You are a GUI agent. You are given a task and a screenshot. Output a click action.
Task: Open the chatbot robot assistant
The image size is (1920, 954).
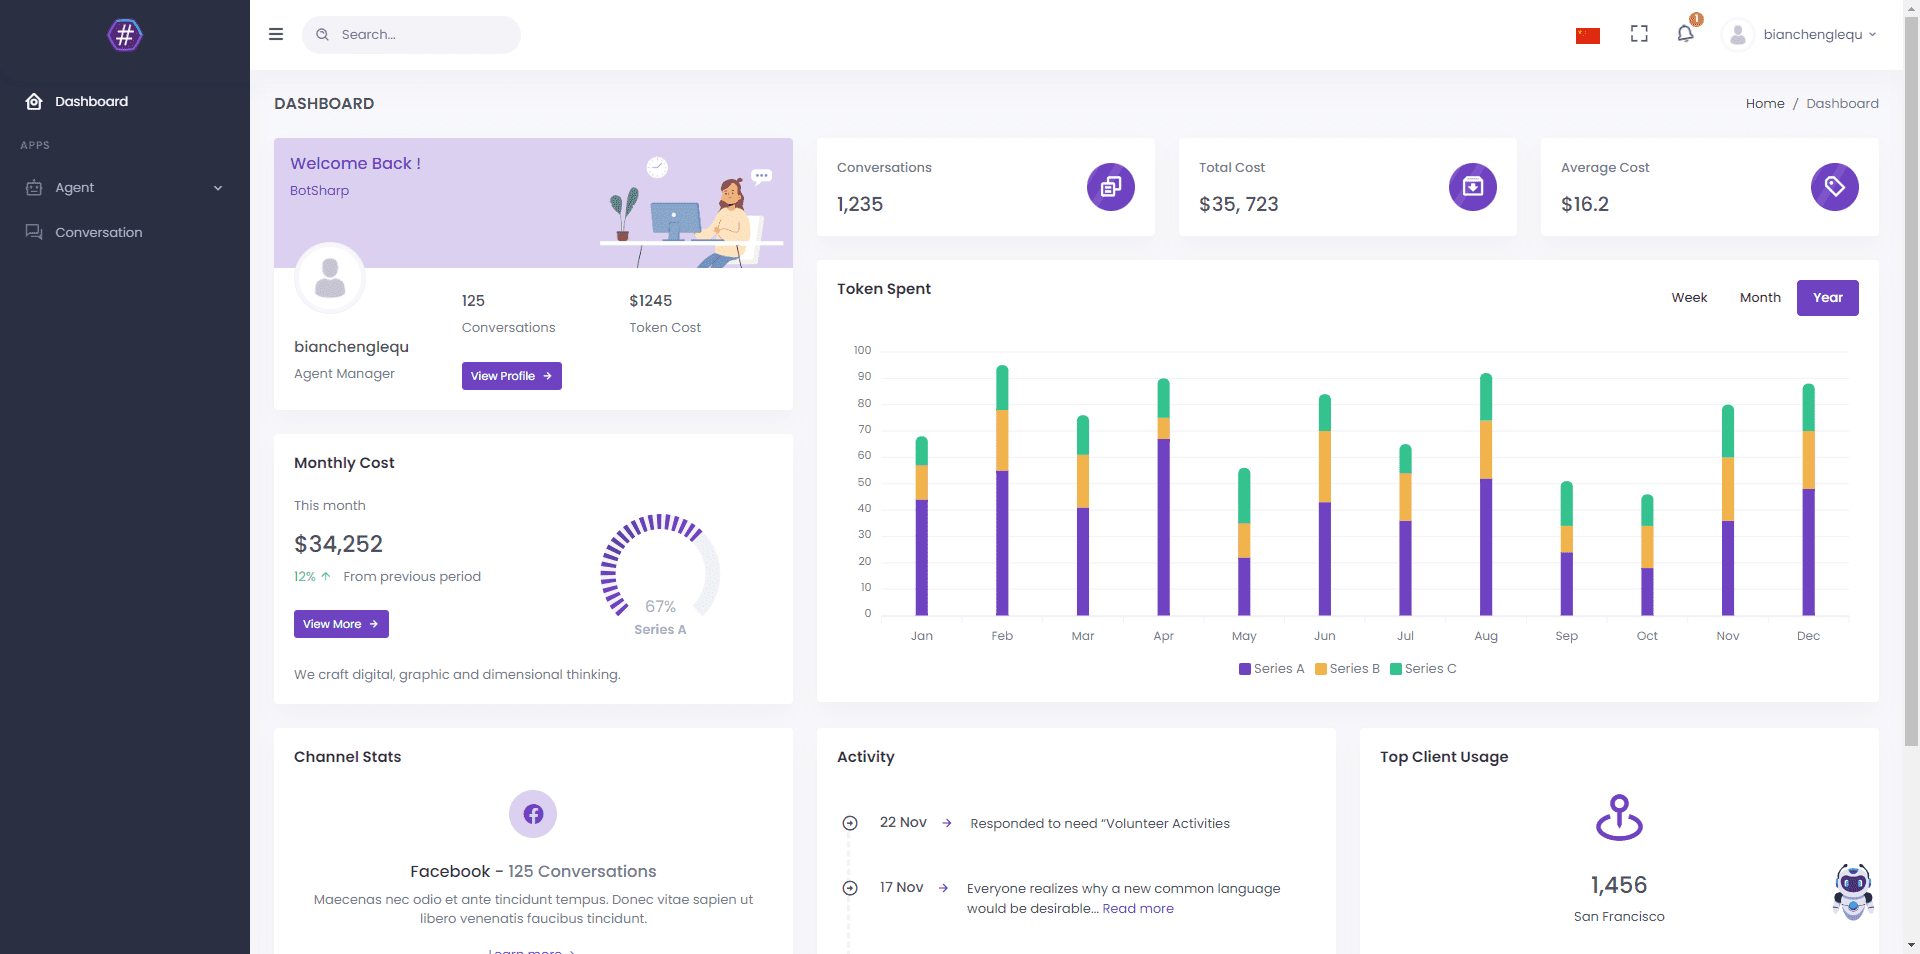tap(1853, 891)
